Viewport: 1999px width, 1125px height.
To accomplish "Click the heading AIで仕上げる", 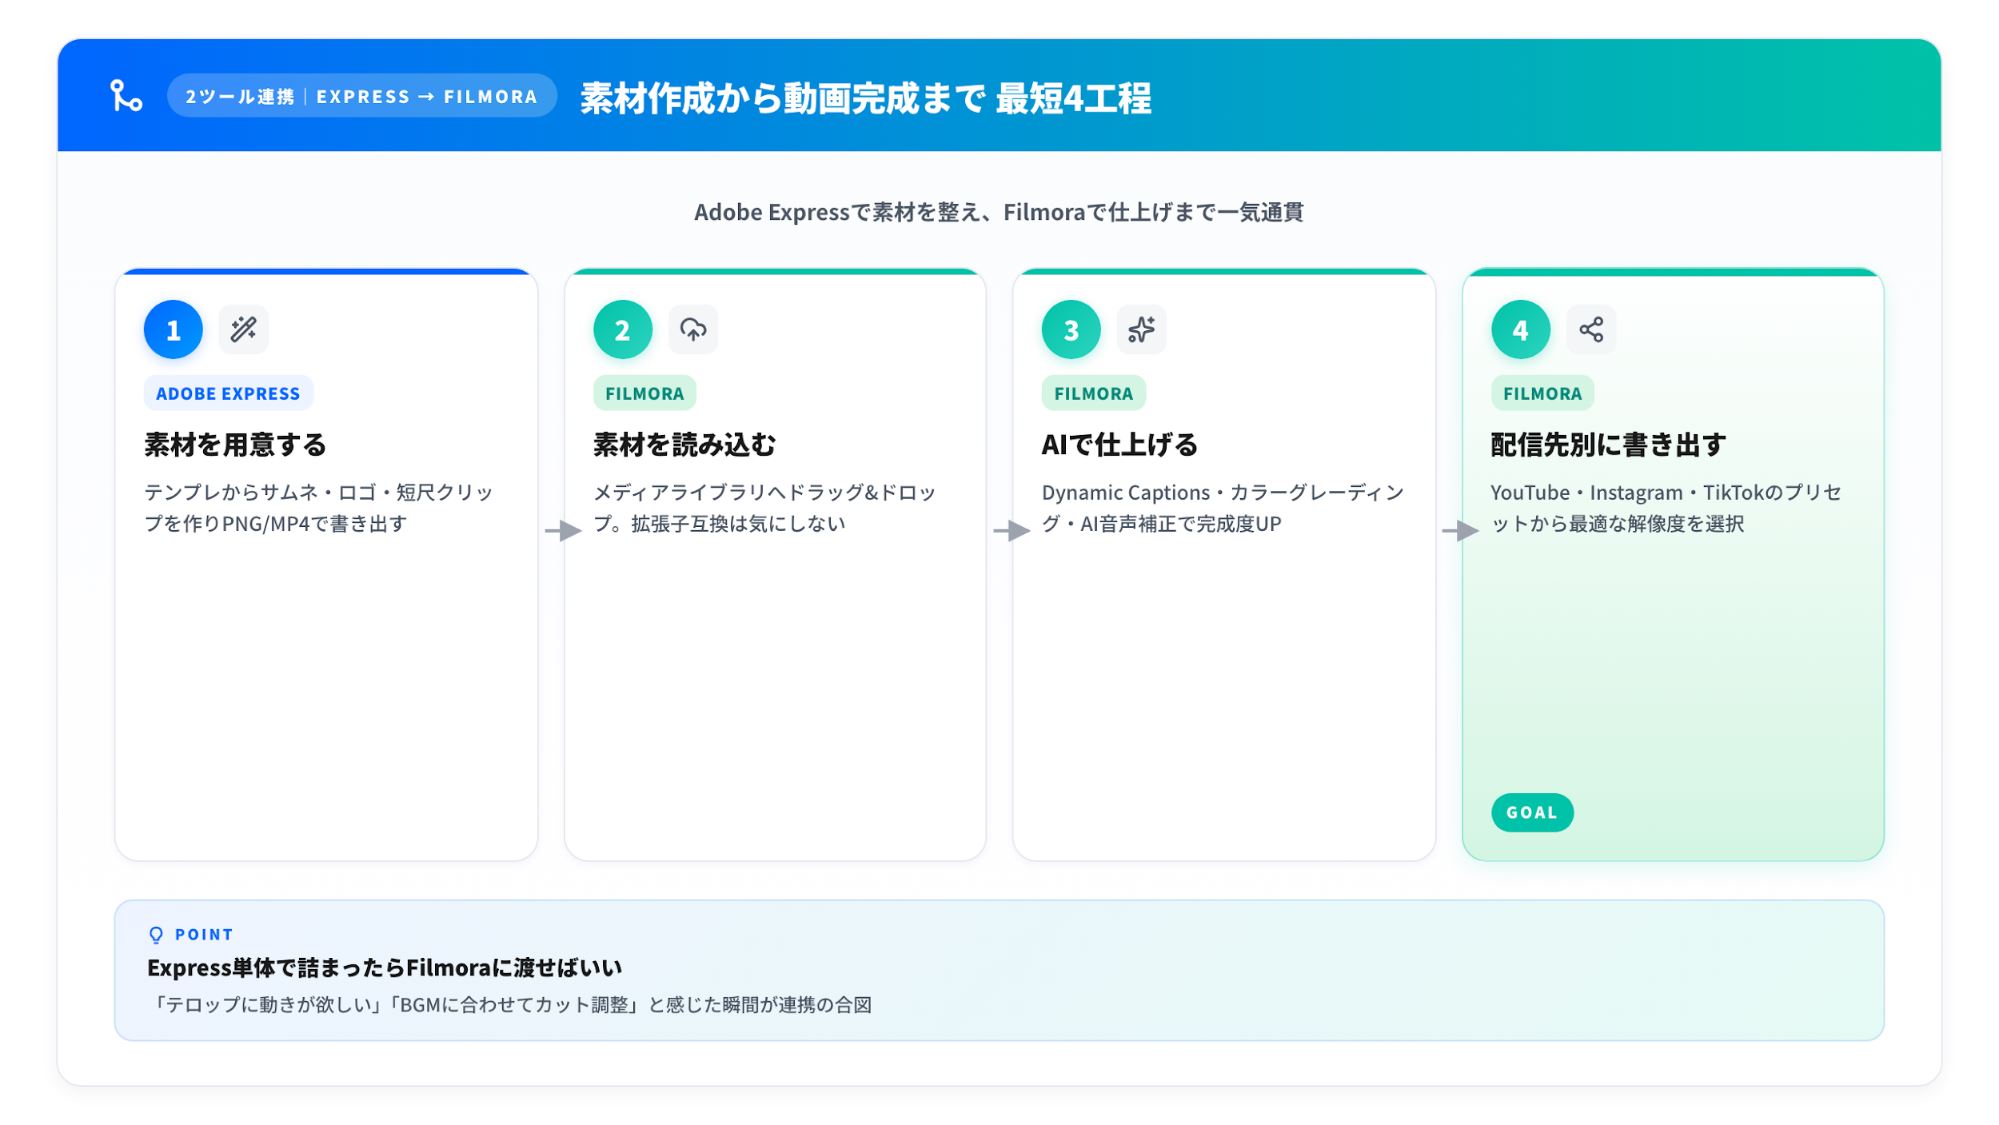I will (1120, 444).
